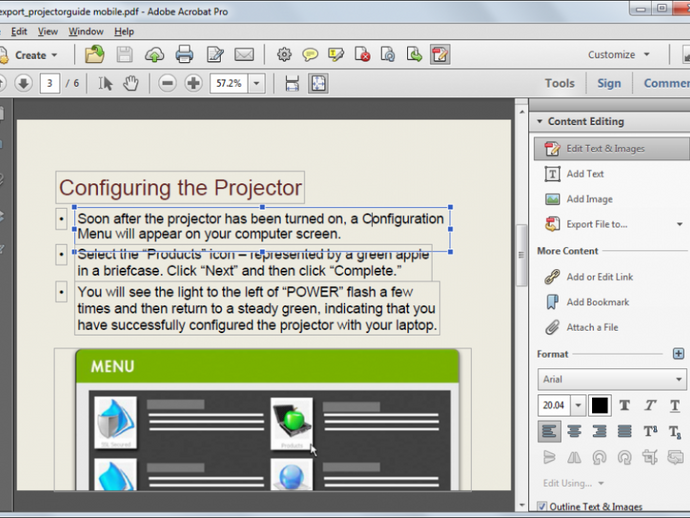The width and height of the screenshot is (690, 518).
Task: Click the Save floppy disk icon
Action: 125,55
